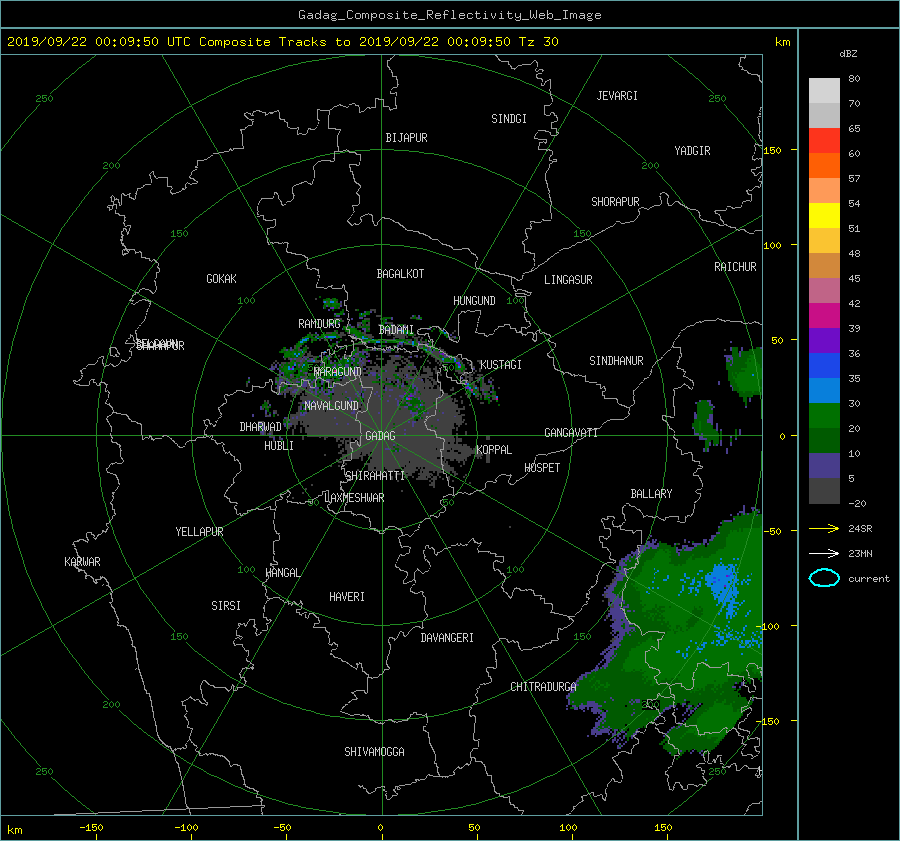The height and width of the screenshot is (841, 900).
Task: Click the HOSPET city label
Action: click(542, 468)
